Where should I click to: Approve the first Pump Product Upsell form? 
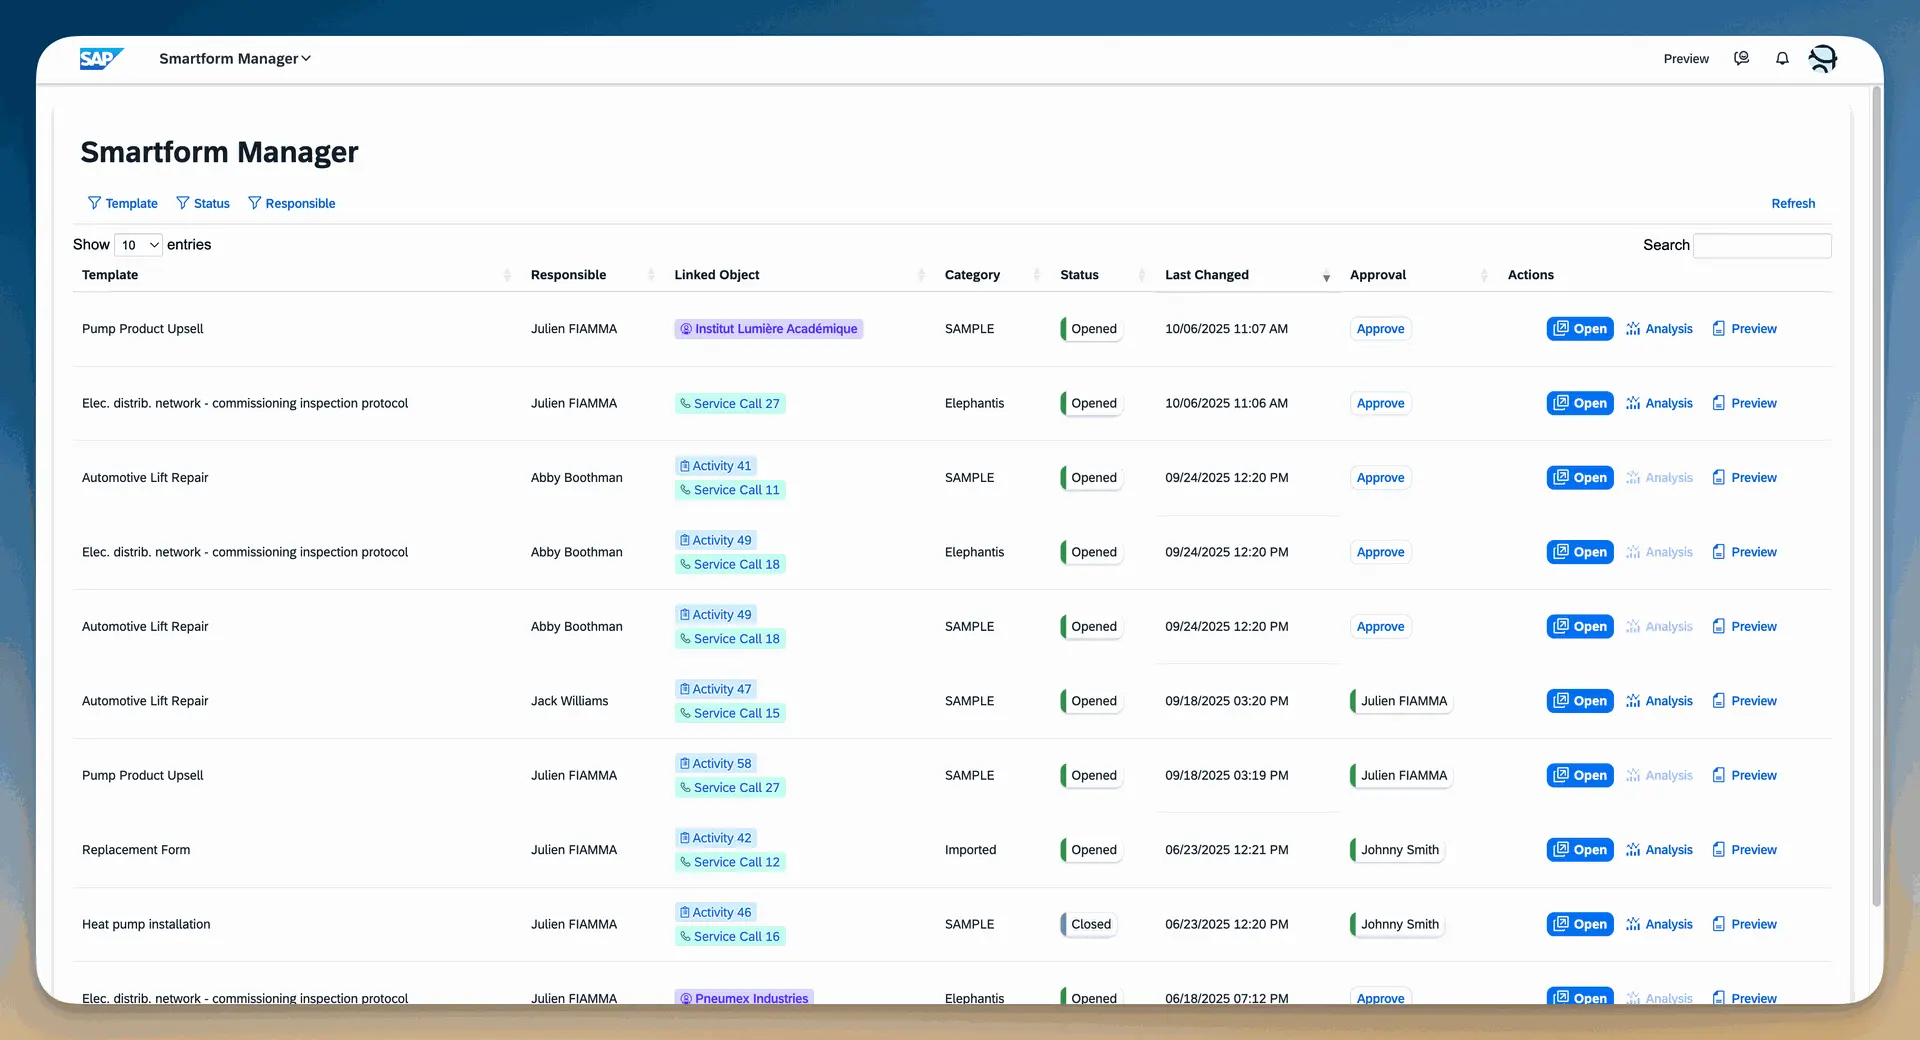pyautogui.click(x=1380, y=329)
